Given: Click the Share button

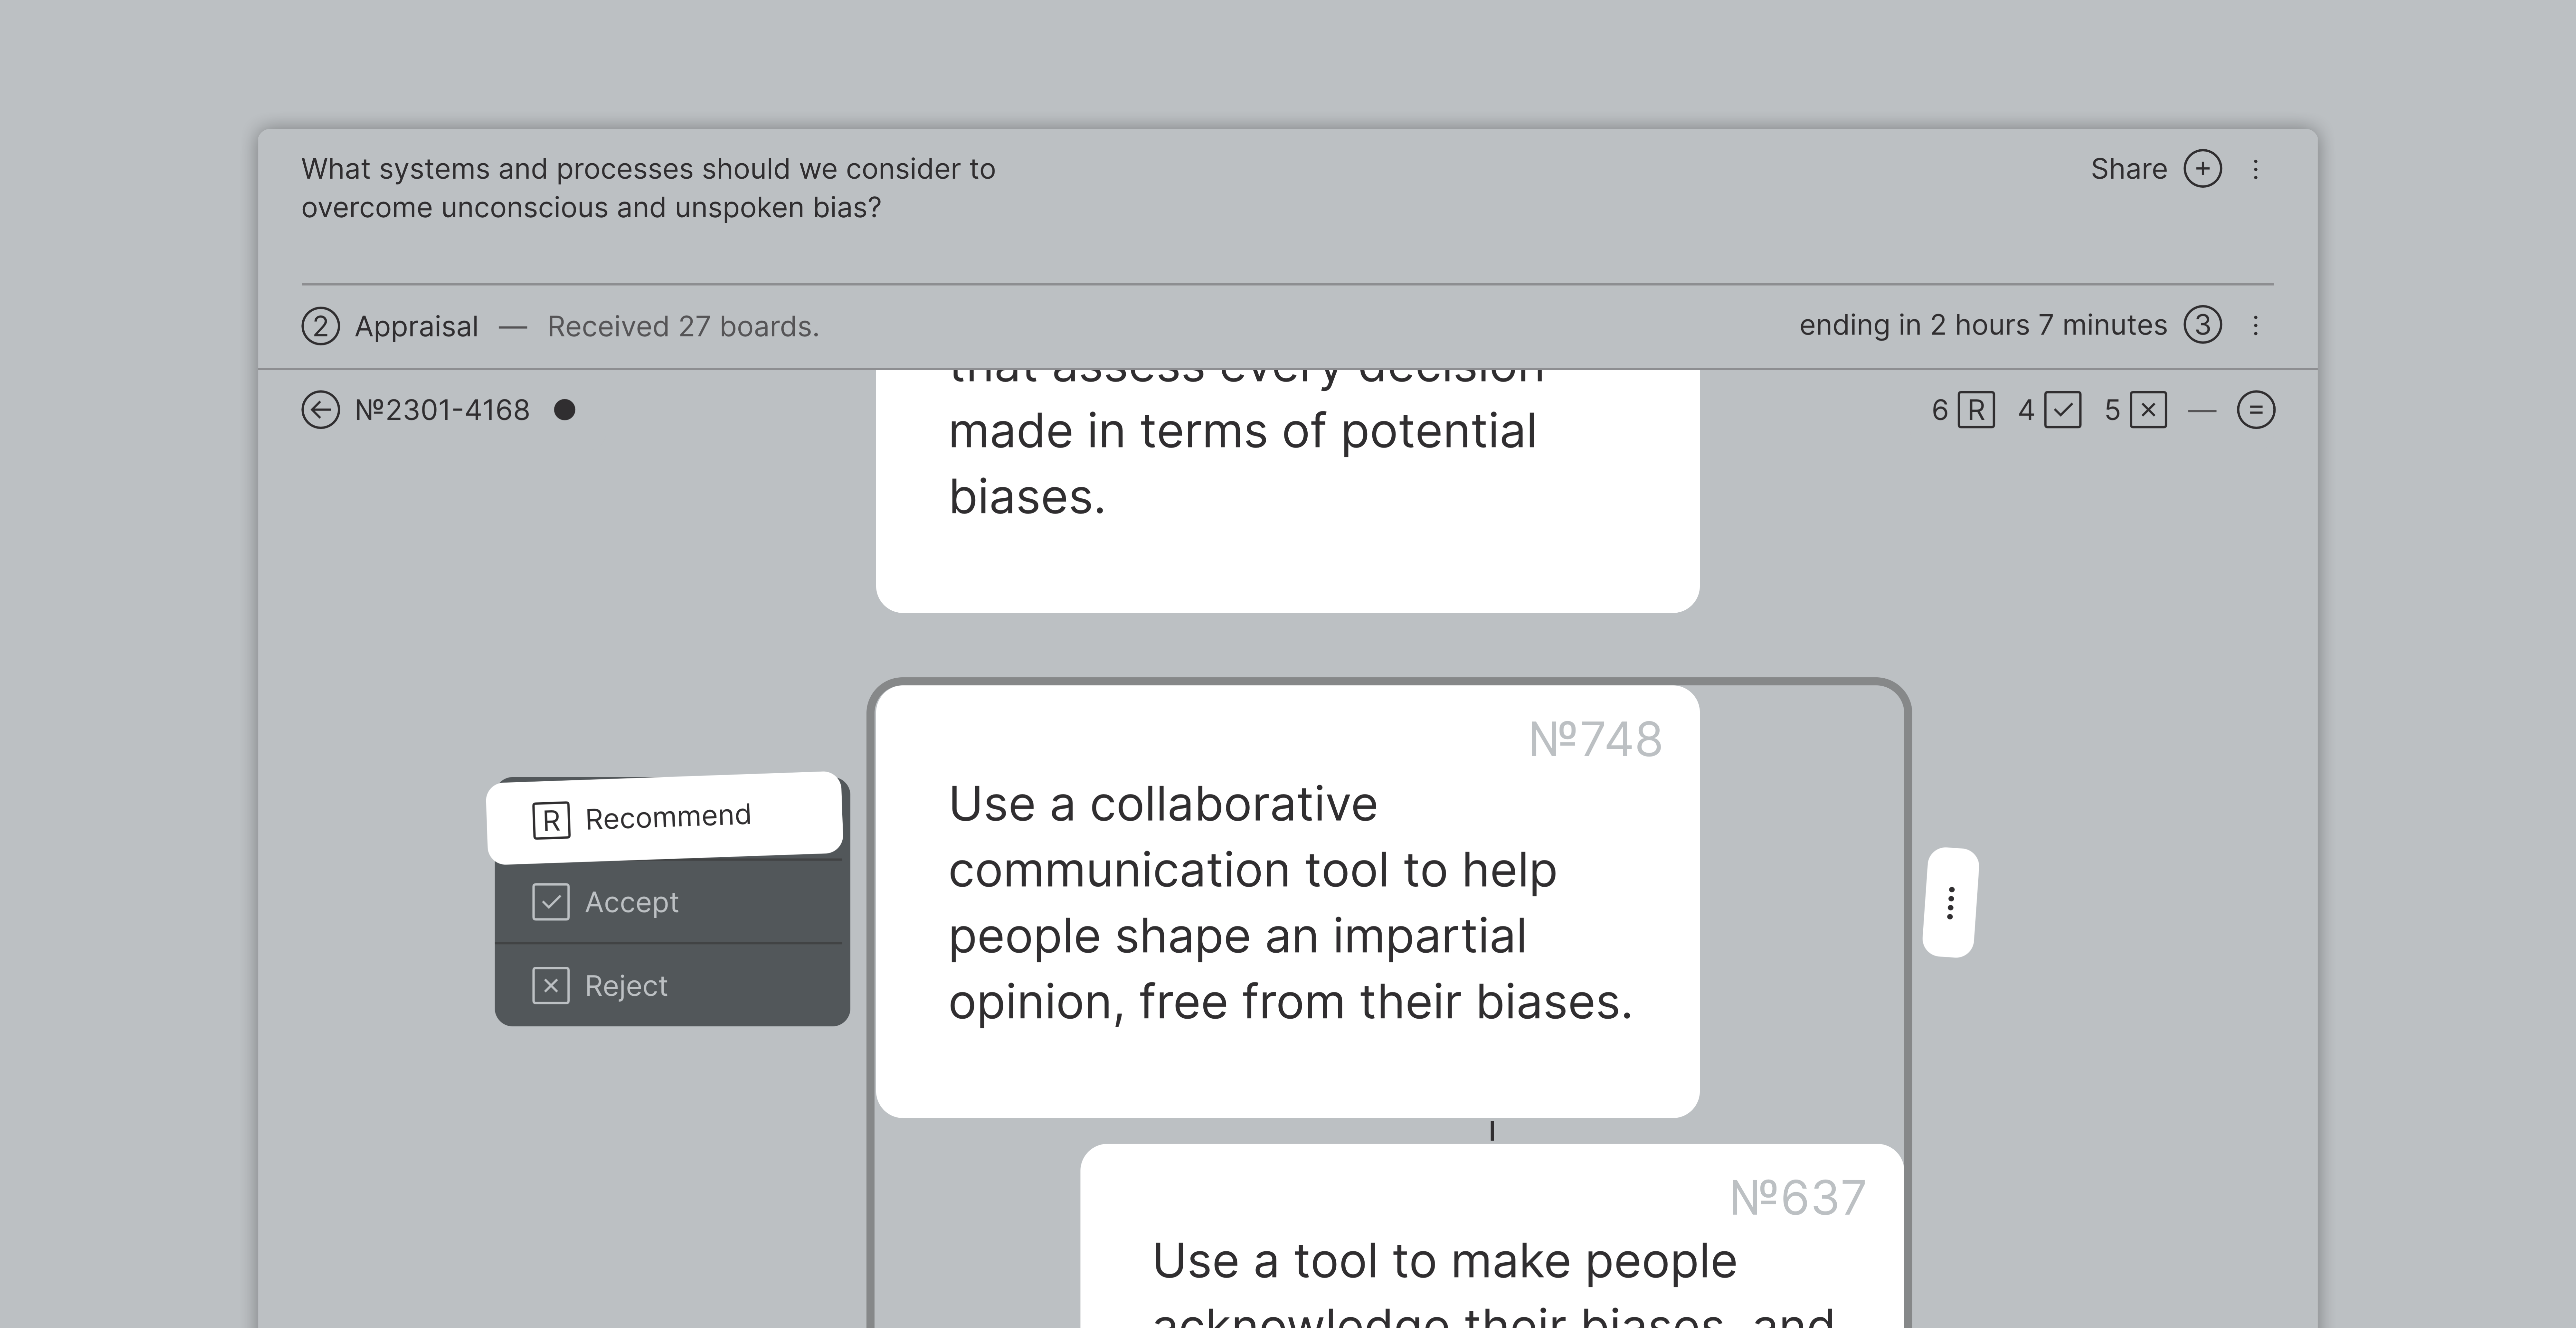Looking at the screenshot, I should click(x=2128, y=169).
